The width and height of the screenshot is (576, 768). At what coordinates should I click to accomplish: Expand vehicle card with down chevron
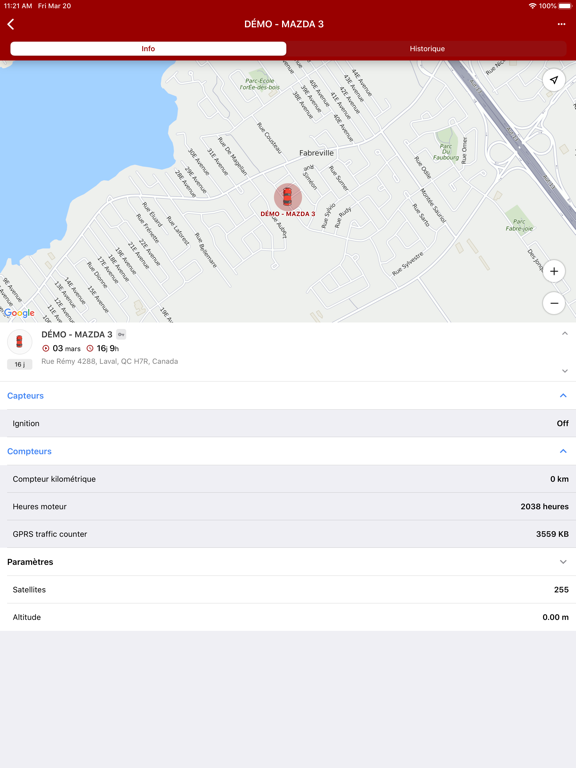tap(565, 371)
